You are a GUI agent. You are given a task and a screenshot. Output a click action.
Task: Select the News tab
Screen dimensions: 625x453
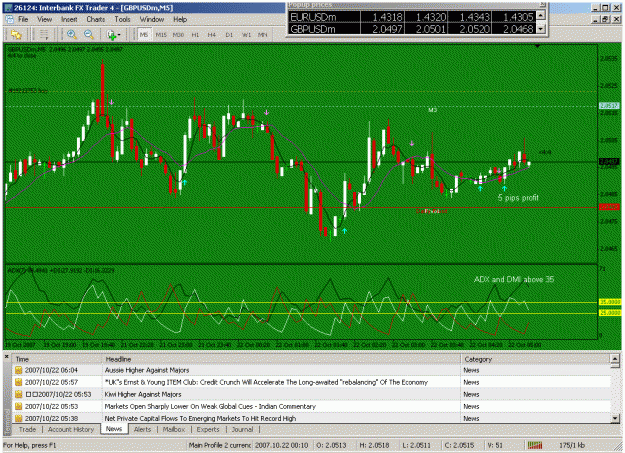(114, 429)
